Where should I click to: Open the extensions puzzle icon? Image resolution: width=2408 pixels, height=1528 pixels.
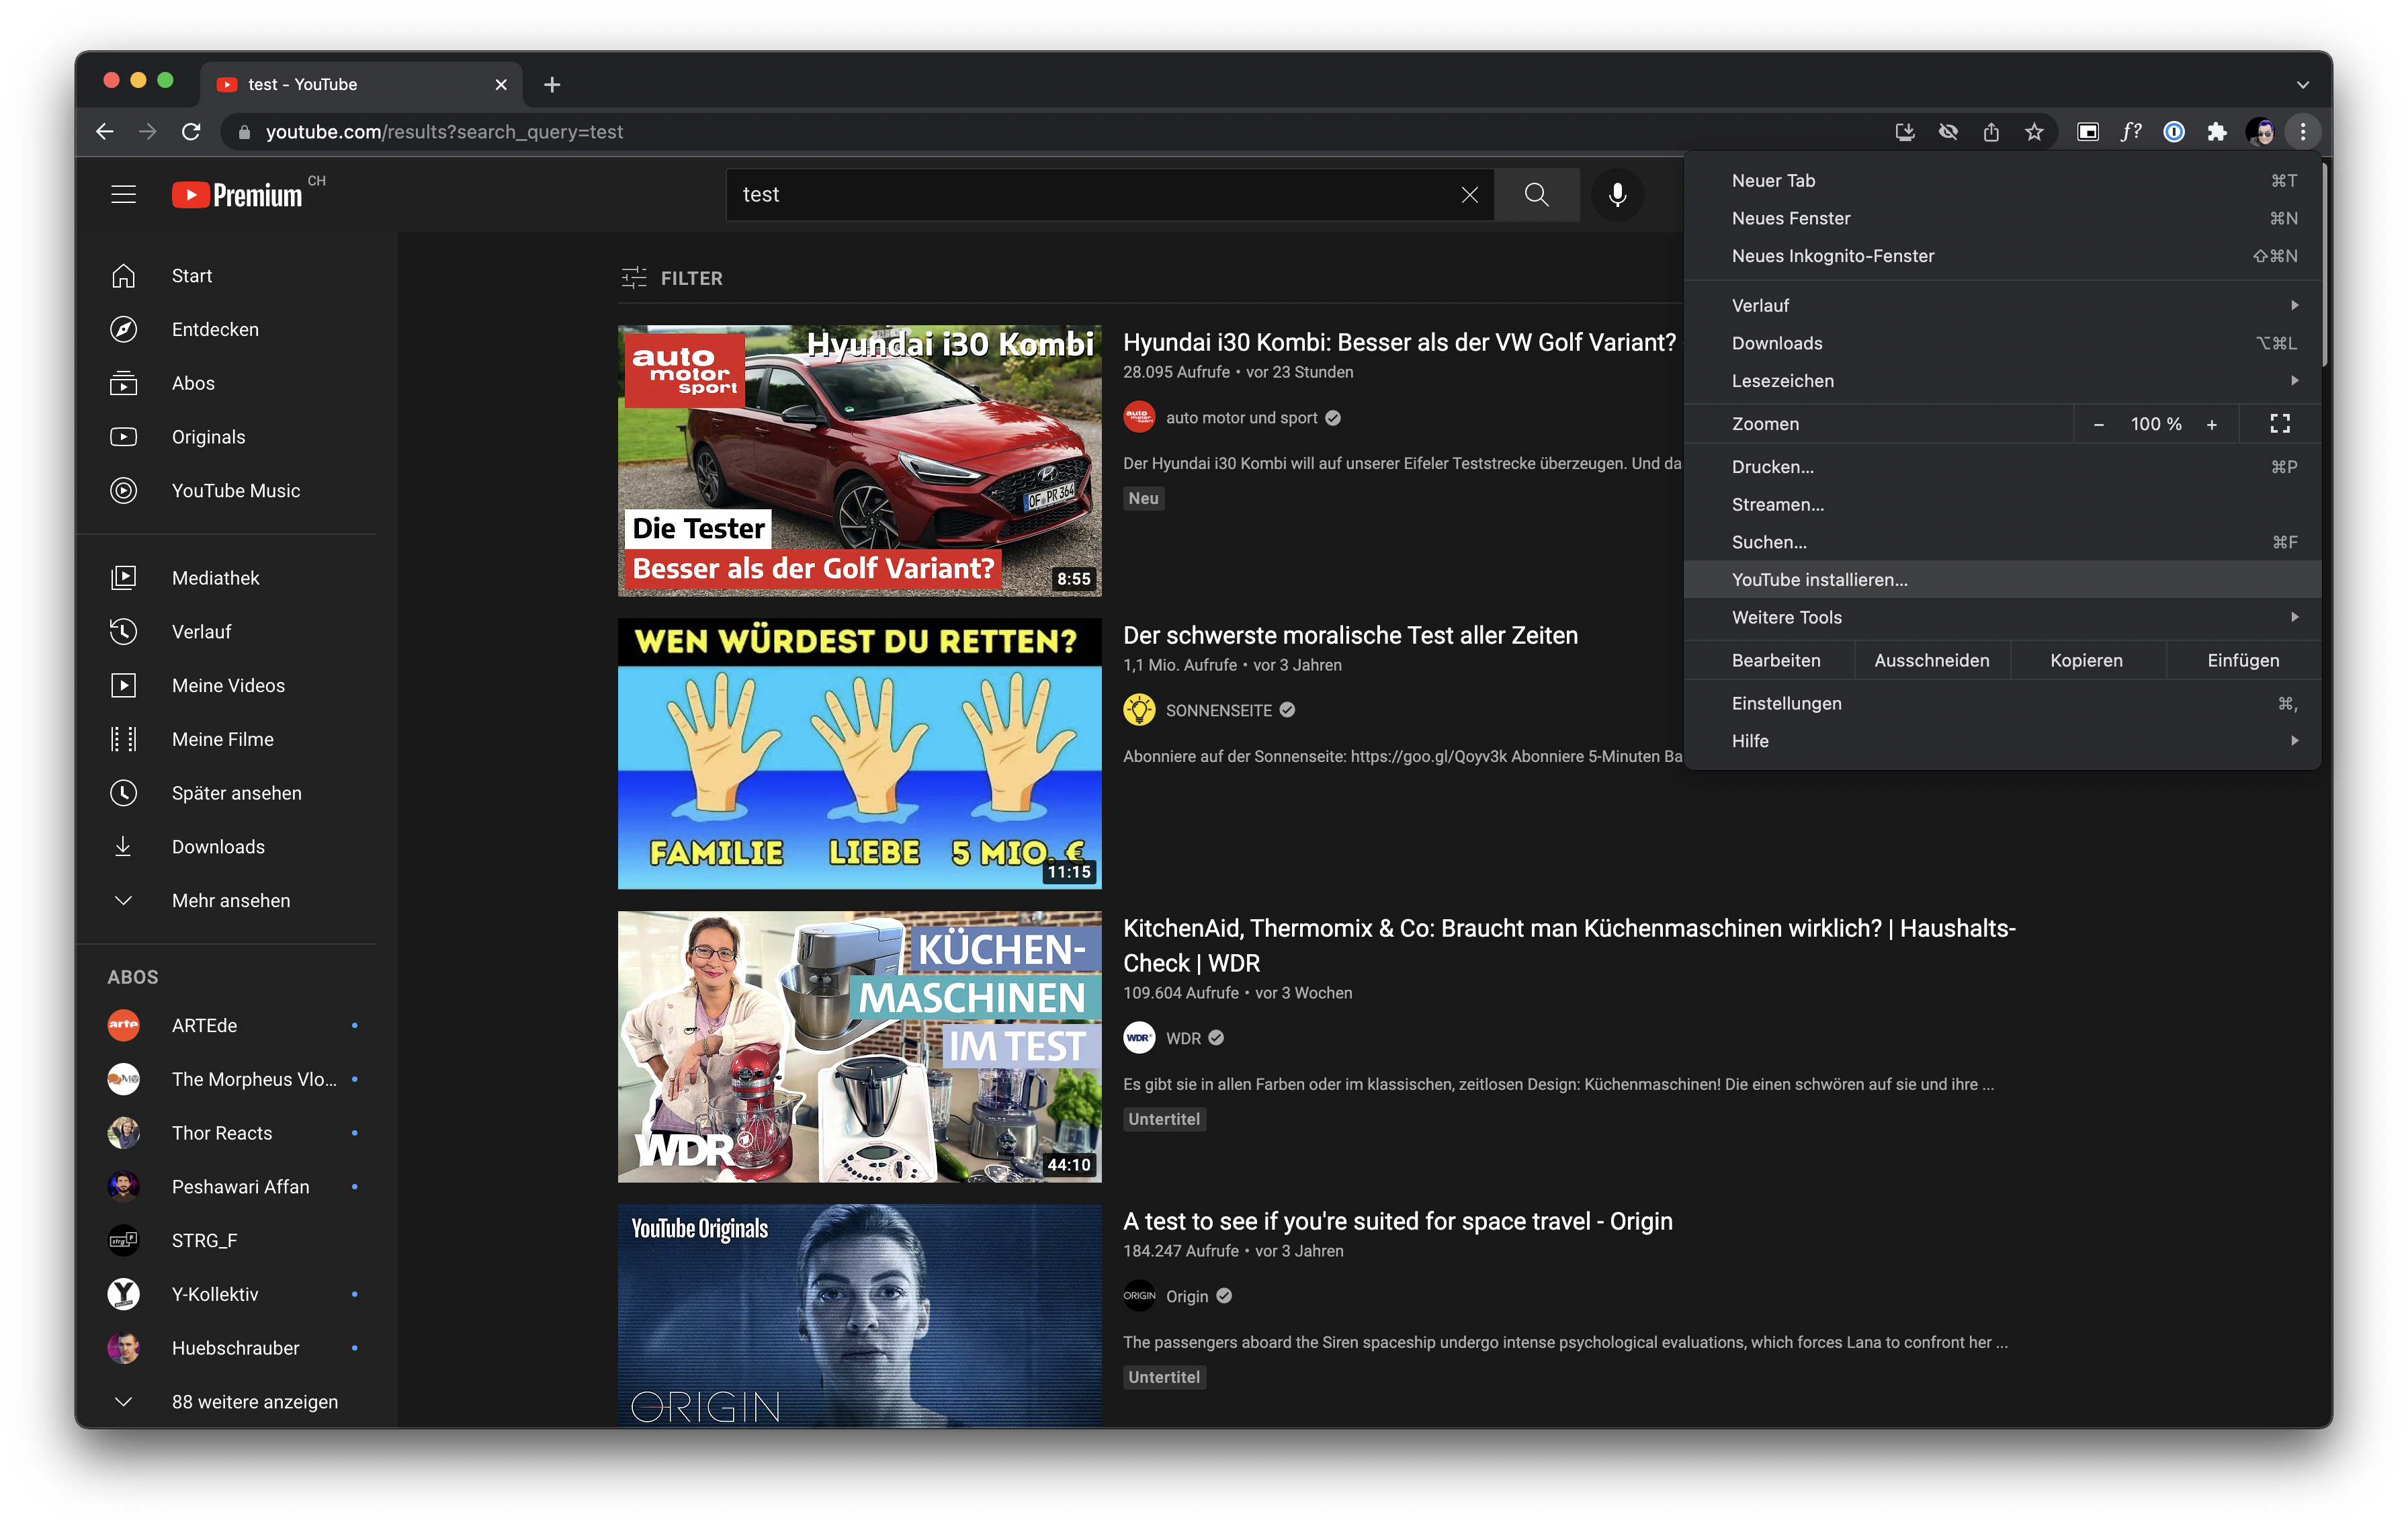pos(2216,132)
